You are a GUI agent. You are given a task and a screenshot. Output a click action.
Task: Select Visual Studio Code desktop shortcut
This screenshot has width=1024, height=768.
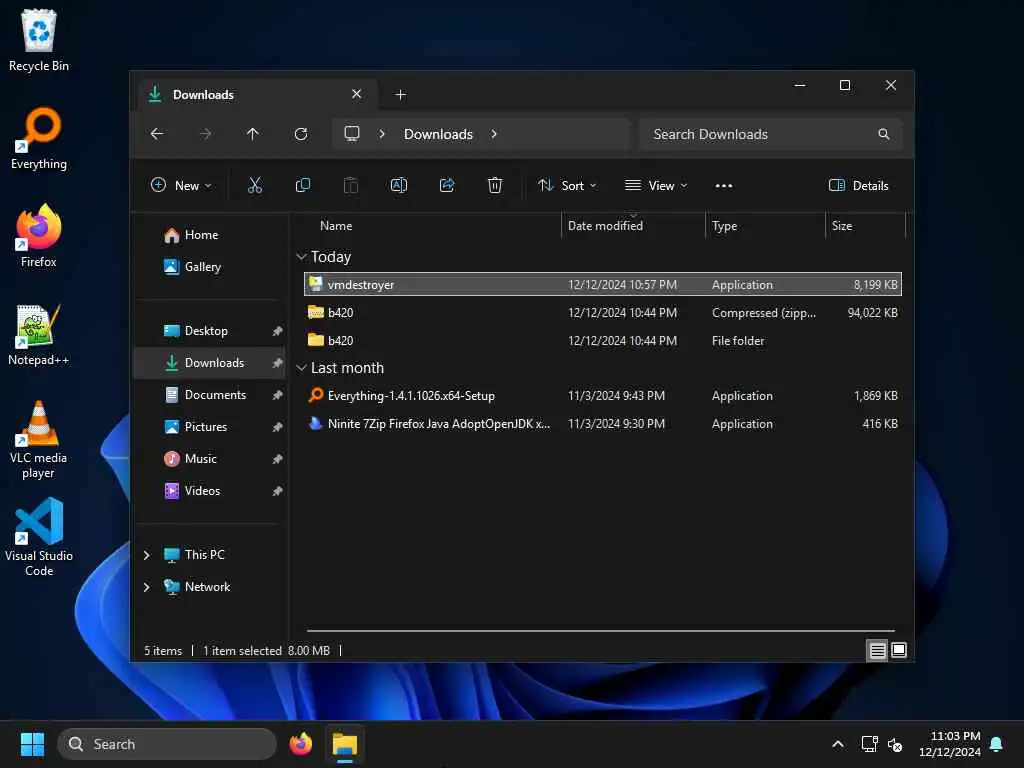pyautogui.click(x=39, y=537)
